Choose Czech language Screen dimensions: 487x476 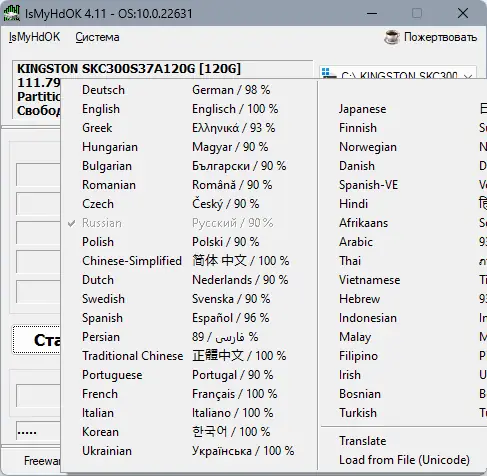(x=189, y=204)
